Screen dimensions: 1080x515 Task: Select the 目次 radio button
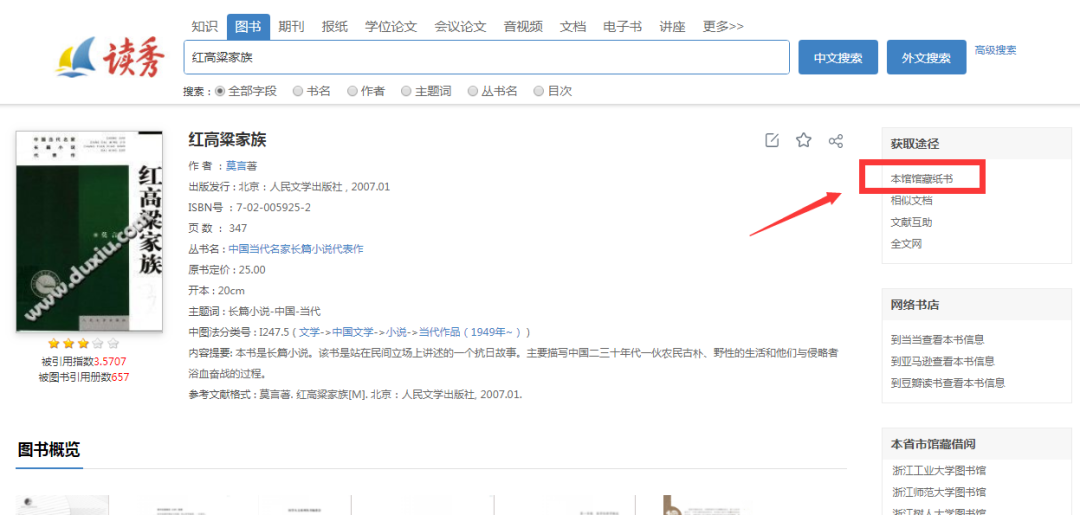point(539,91)
